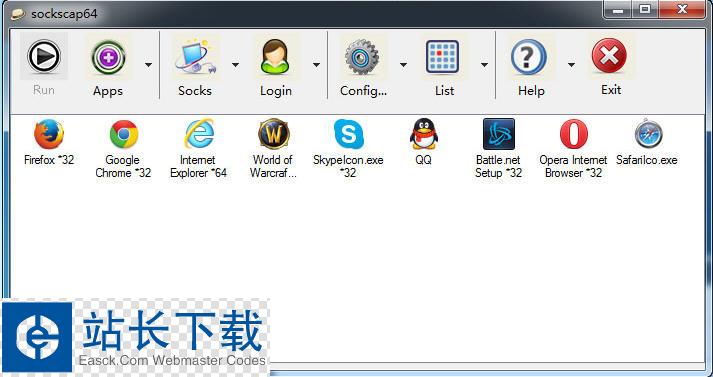This screenshot has height=377, width=713.
Task: Open the Help question mark icon
Action: click(x=528, y=57)
